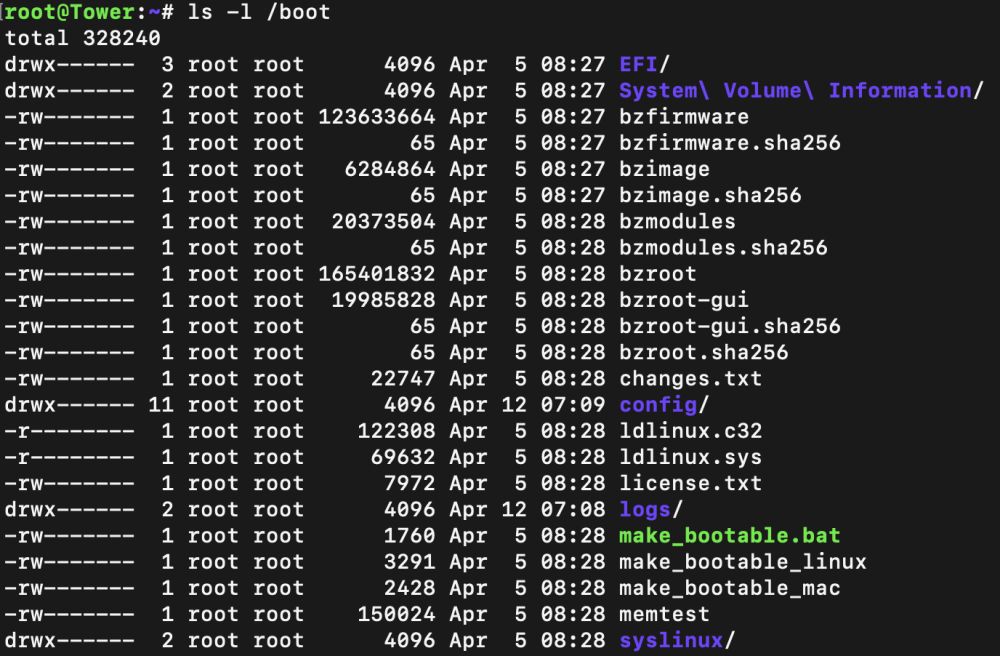Click the bzmodules file name

click(677, 221)
